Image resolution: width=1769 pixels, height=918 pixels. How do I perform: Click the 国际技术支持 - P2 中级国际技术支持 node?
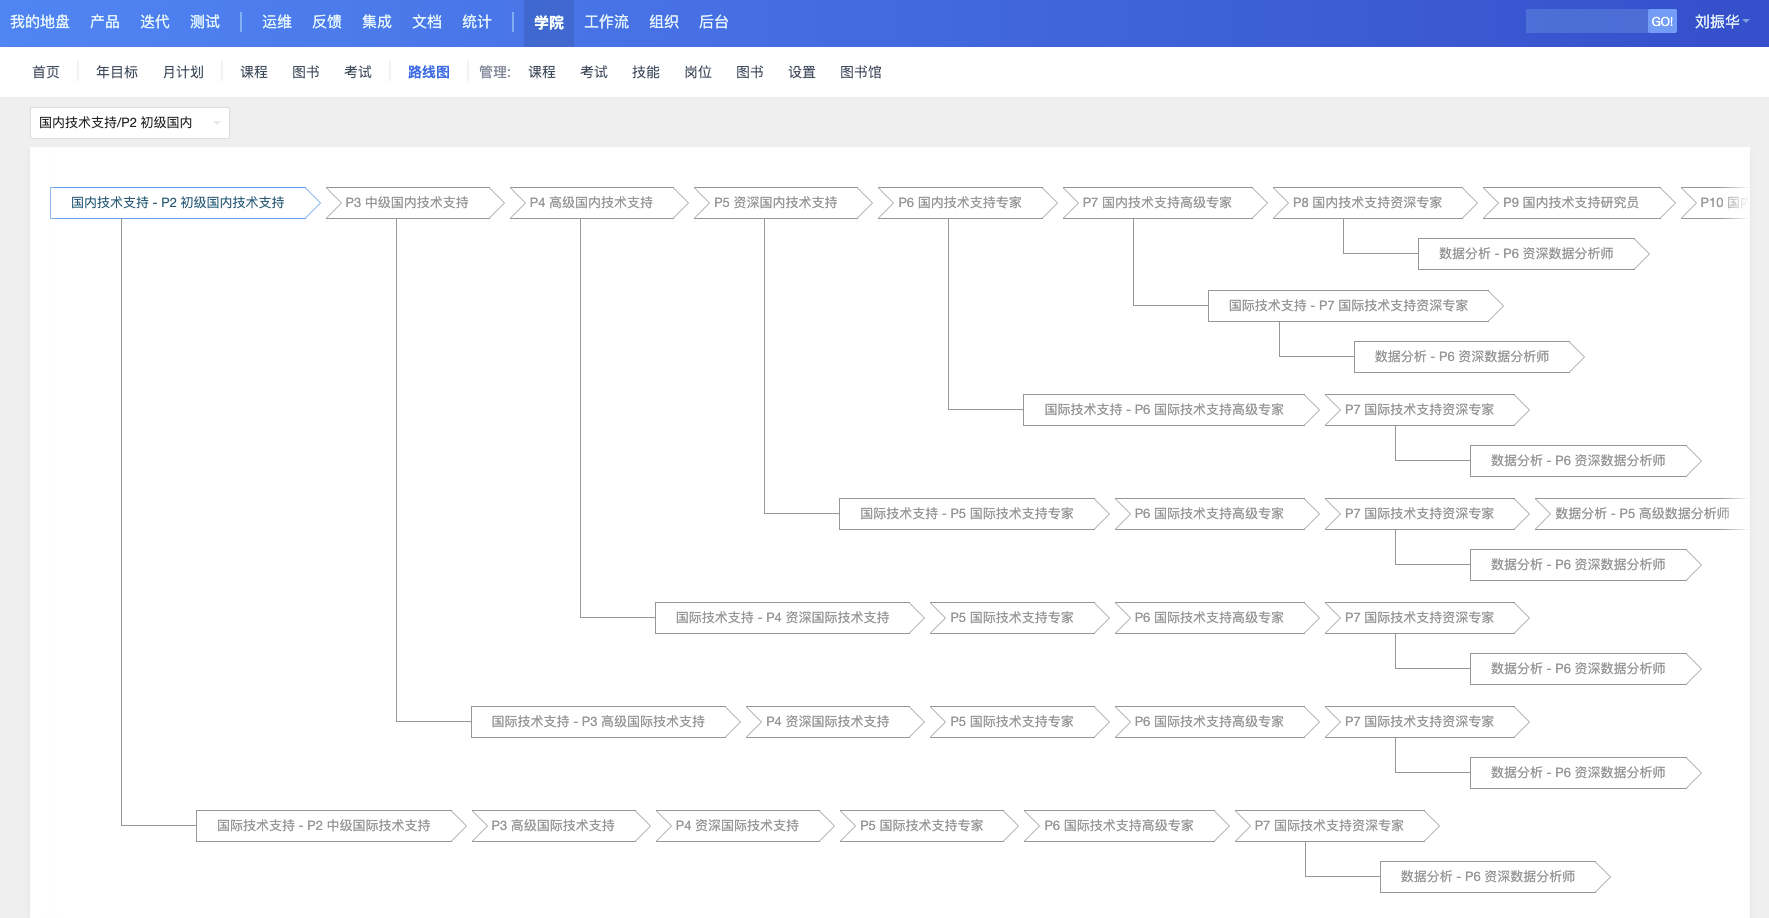(x=332, y=826)
